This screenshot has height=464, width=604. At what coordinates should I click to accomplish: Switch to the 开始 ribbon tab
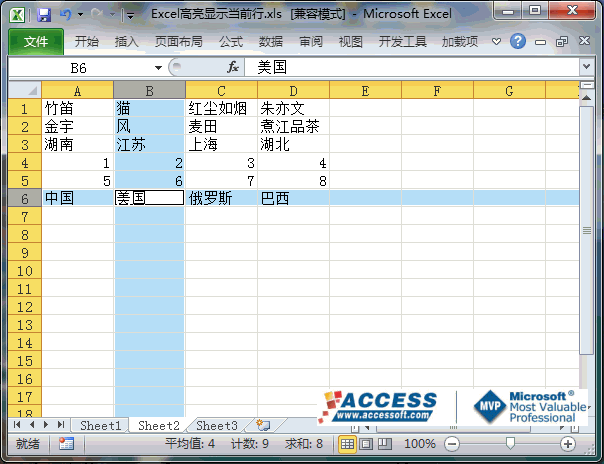(x=87, y=41)
